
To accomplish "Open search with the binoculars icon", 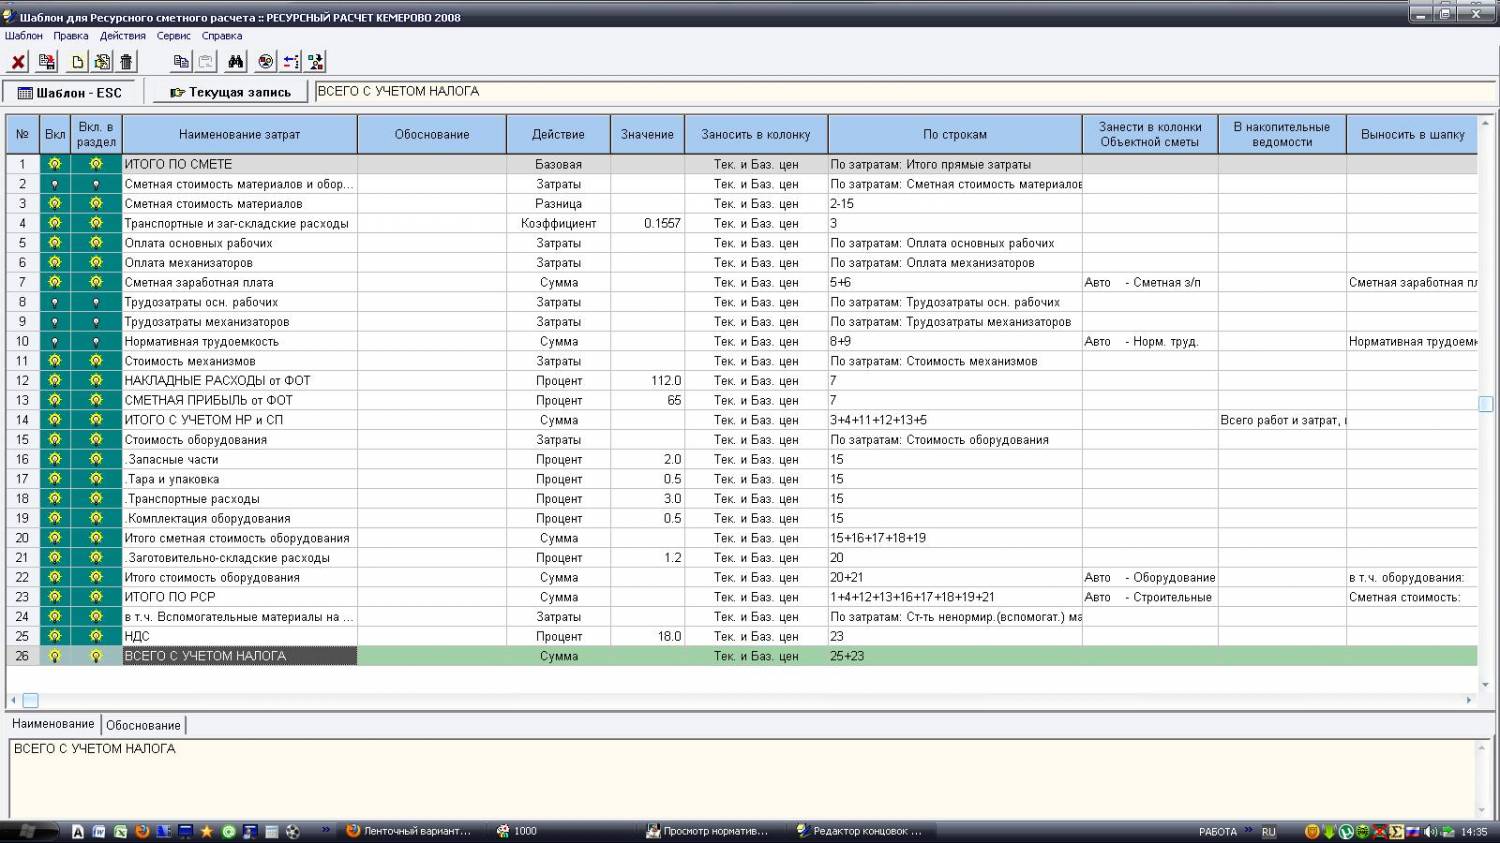I will 235,62.
